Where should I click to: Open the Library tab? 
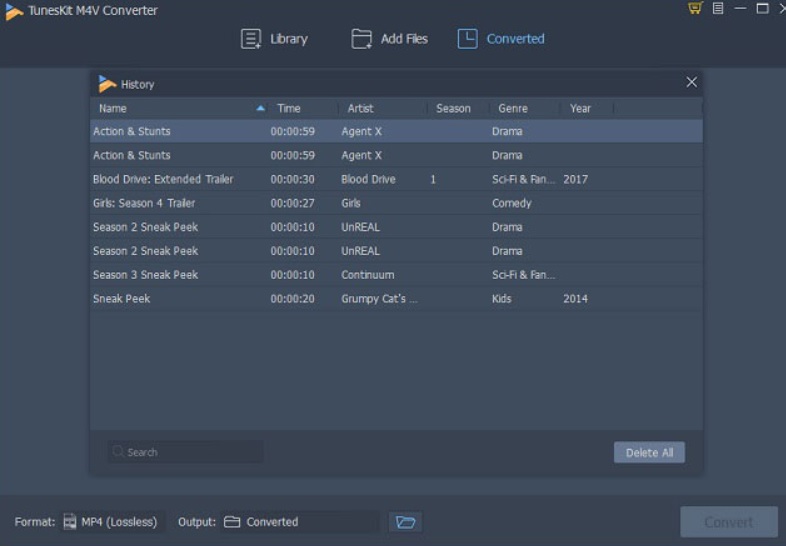coord(274,39)
